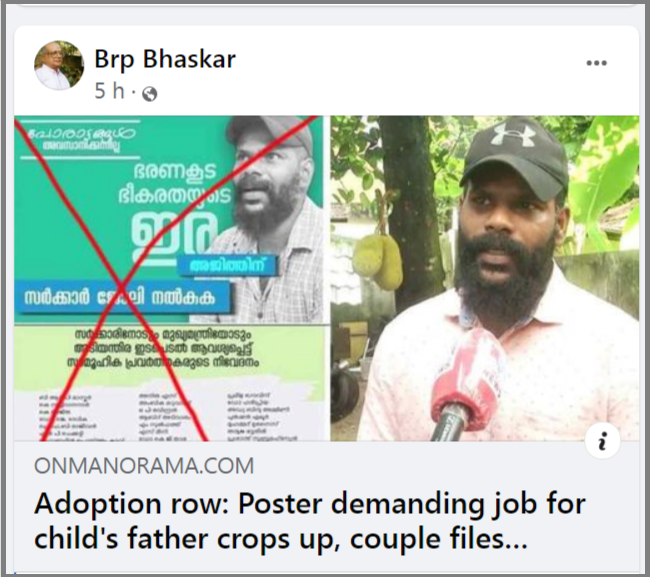Viewport: 650px width, 577px height.
Task: Click the '5 h' post timestamp
Action: click(109, 91)
